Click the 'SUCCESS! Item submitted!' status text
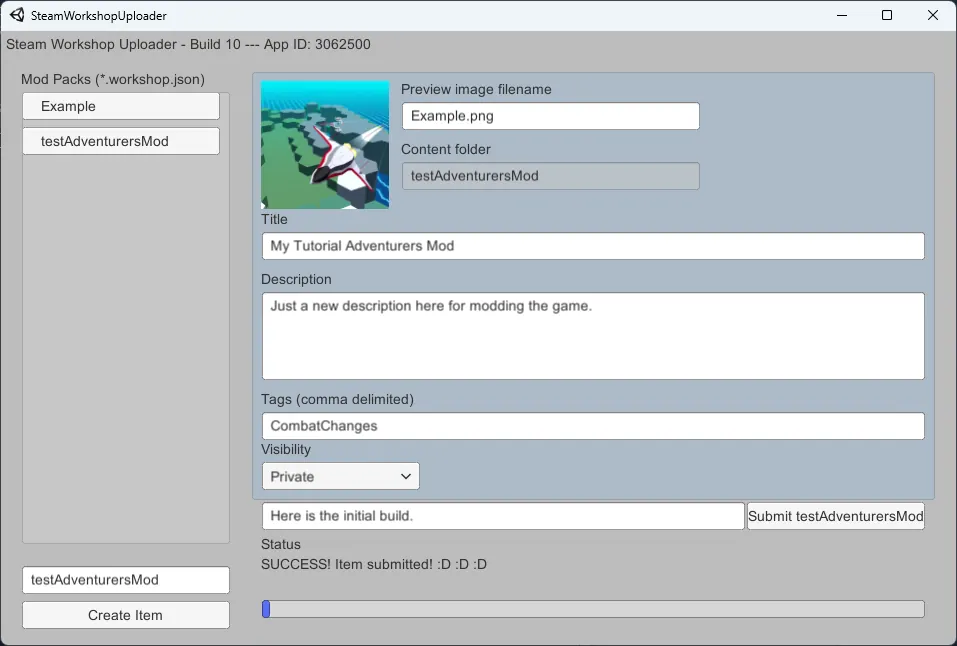957x646 pixels. click(374, 564)
